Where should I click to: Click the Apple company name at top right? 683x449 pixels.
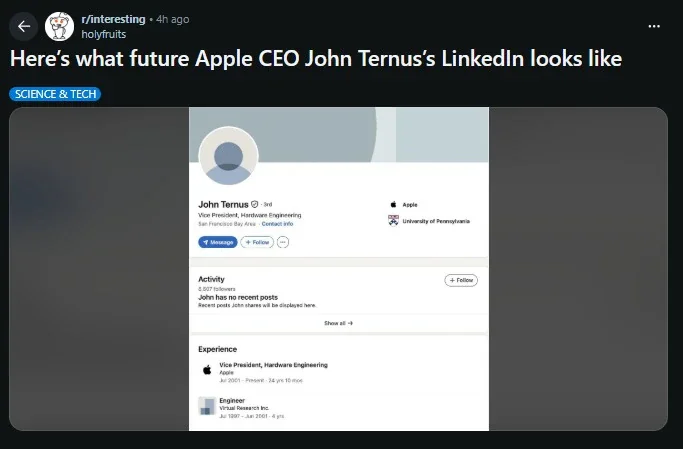[410, 204]
